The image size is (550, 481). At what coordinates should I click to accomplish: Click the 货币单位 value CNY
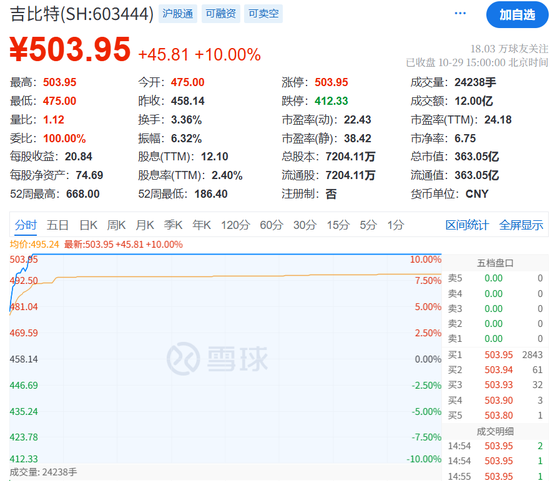pos(477,194)
